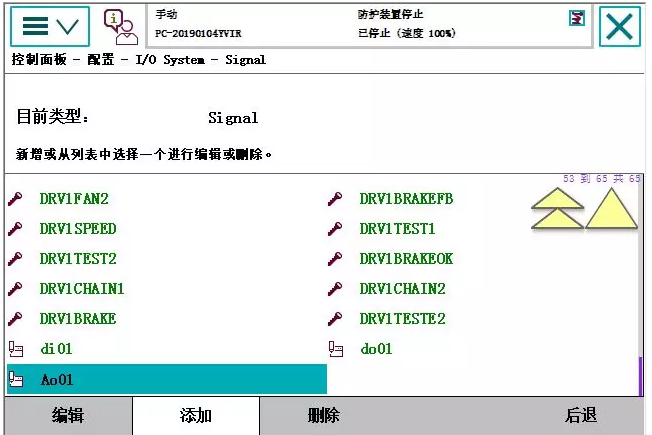Select the pin icon next to DRV1TEST1
The image size is (652, 435).
(x=335, y=229)
